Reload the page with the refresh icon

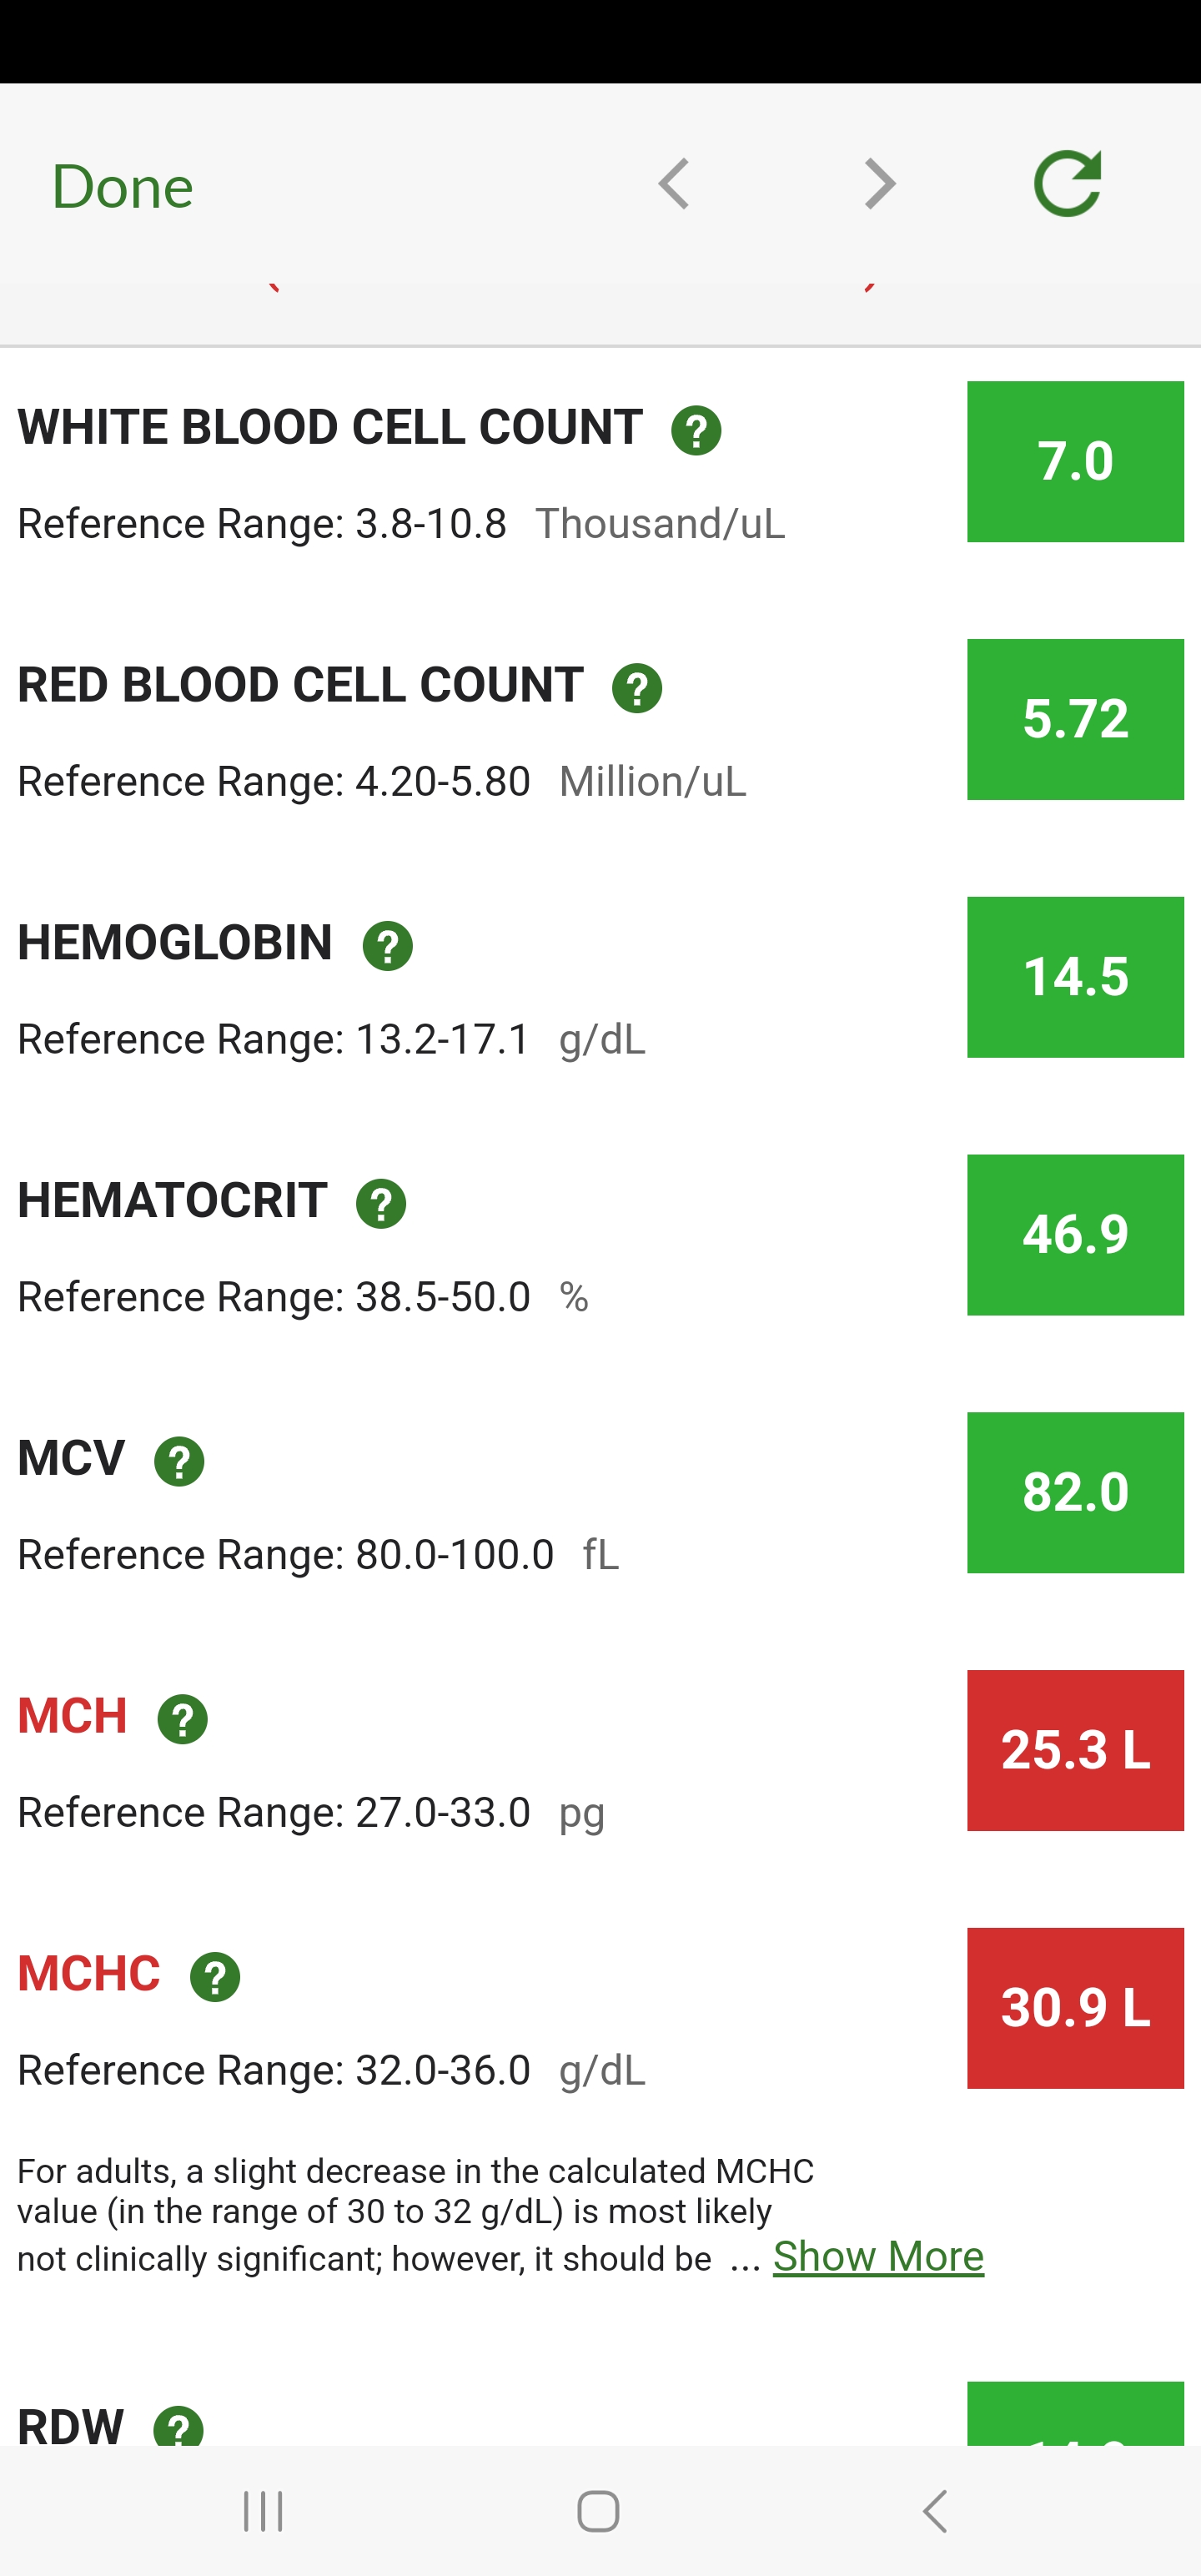[x=1067, y=184]
